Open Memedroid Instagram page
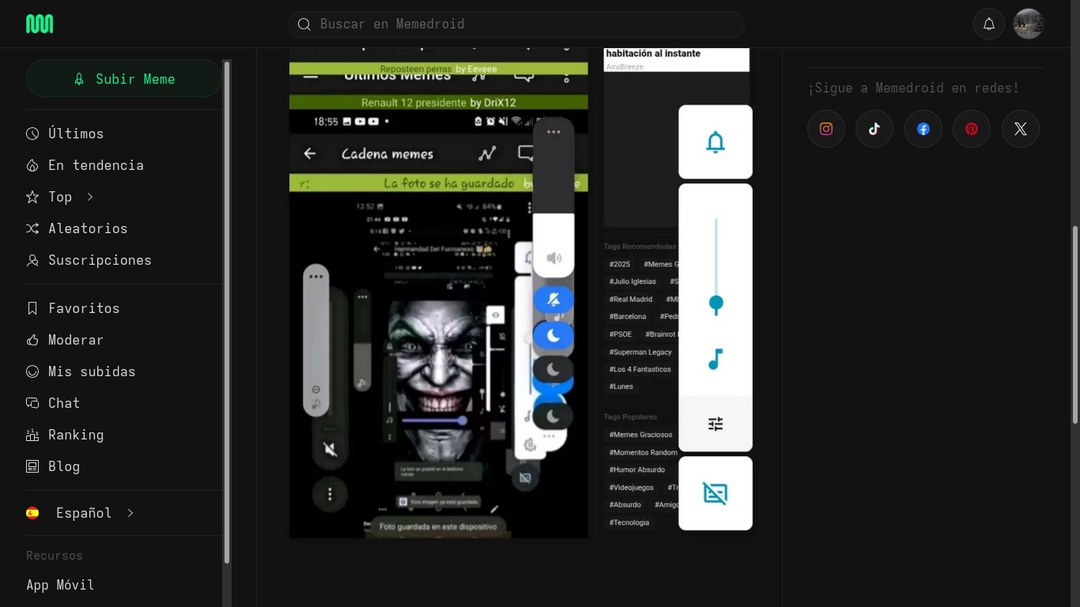This screenshot has height=607, width=1080. point(826,129)
